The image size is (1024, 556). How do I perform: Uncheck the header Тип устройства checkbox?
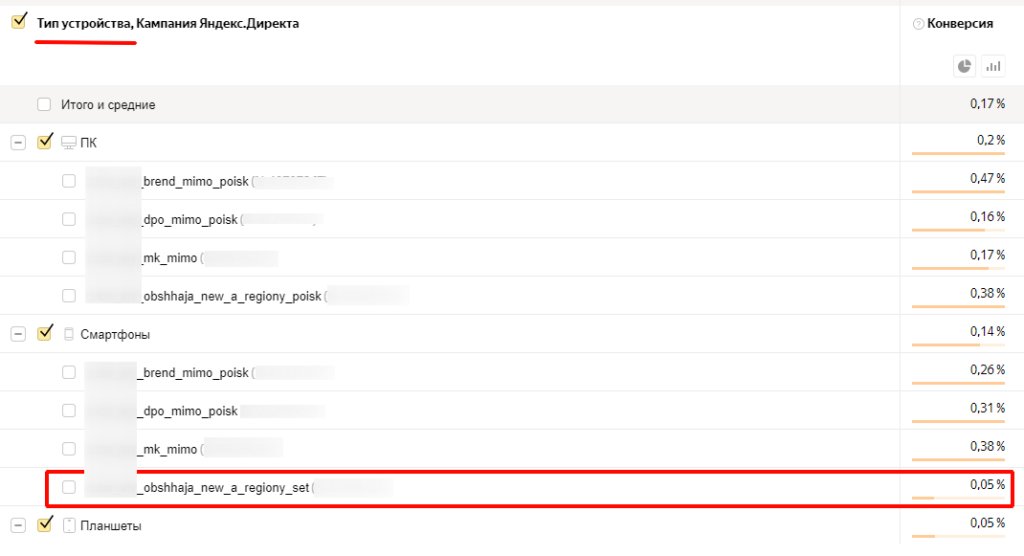point(19,22)
